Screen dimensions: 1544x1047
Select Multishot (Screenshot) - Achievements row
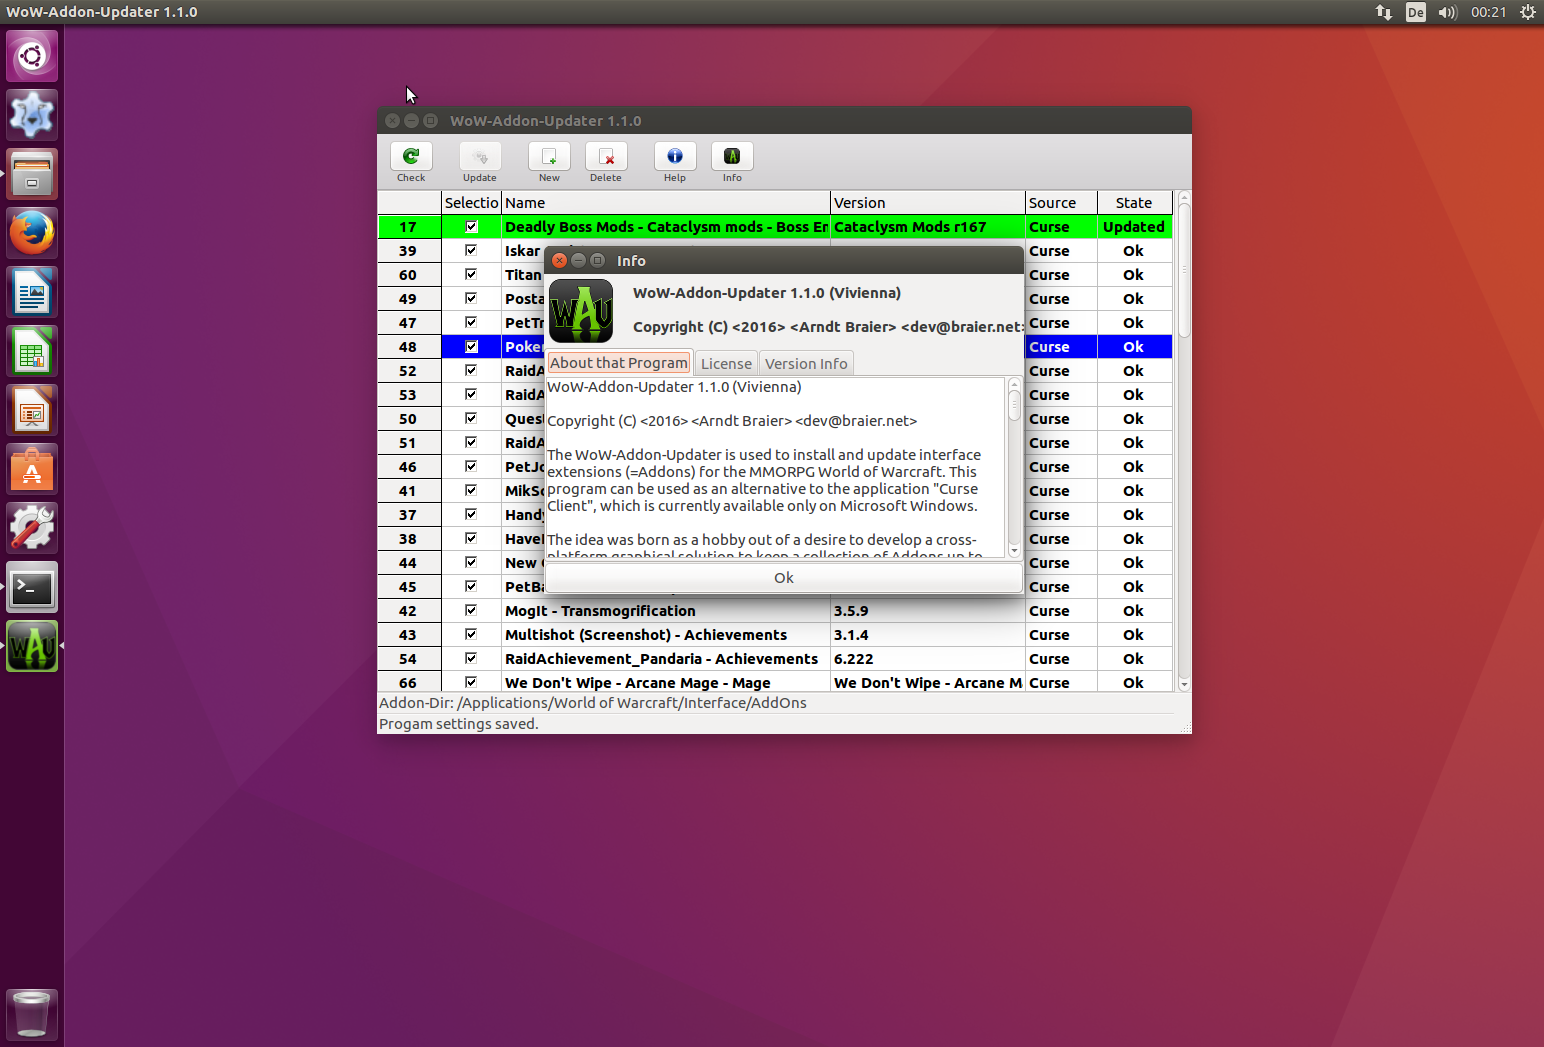point(775,635)
